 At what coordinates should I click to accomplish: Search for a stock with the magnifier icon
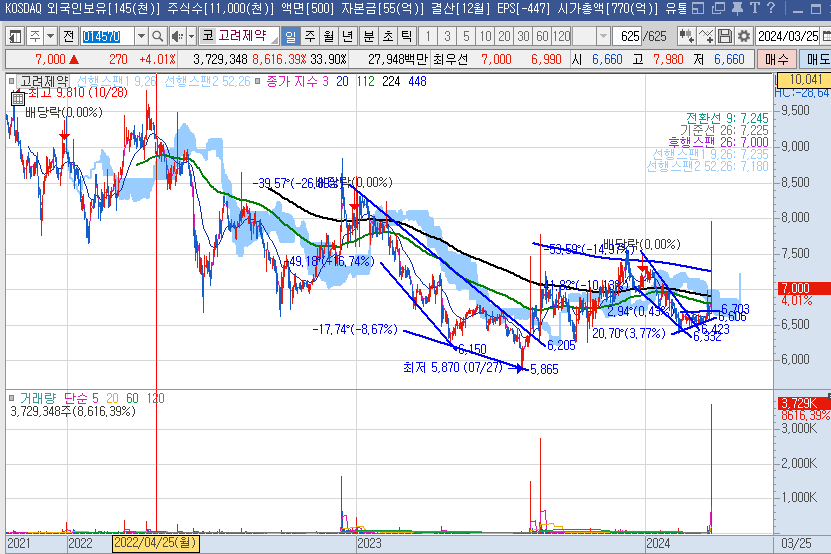tap(157, 36)
